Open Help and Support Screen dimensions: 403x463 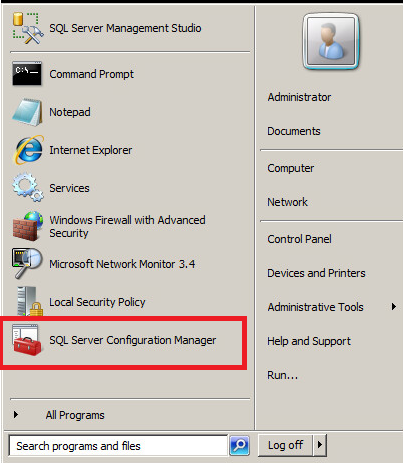pyautogui.click(x=309, y=341)
